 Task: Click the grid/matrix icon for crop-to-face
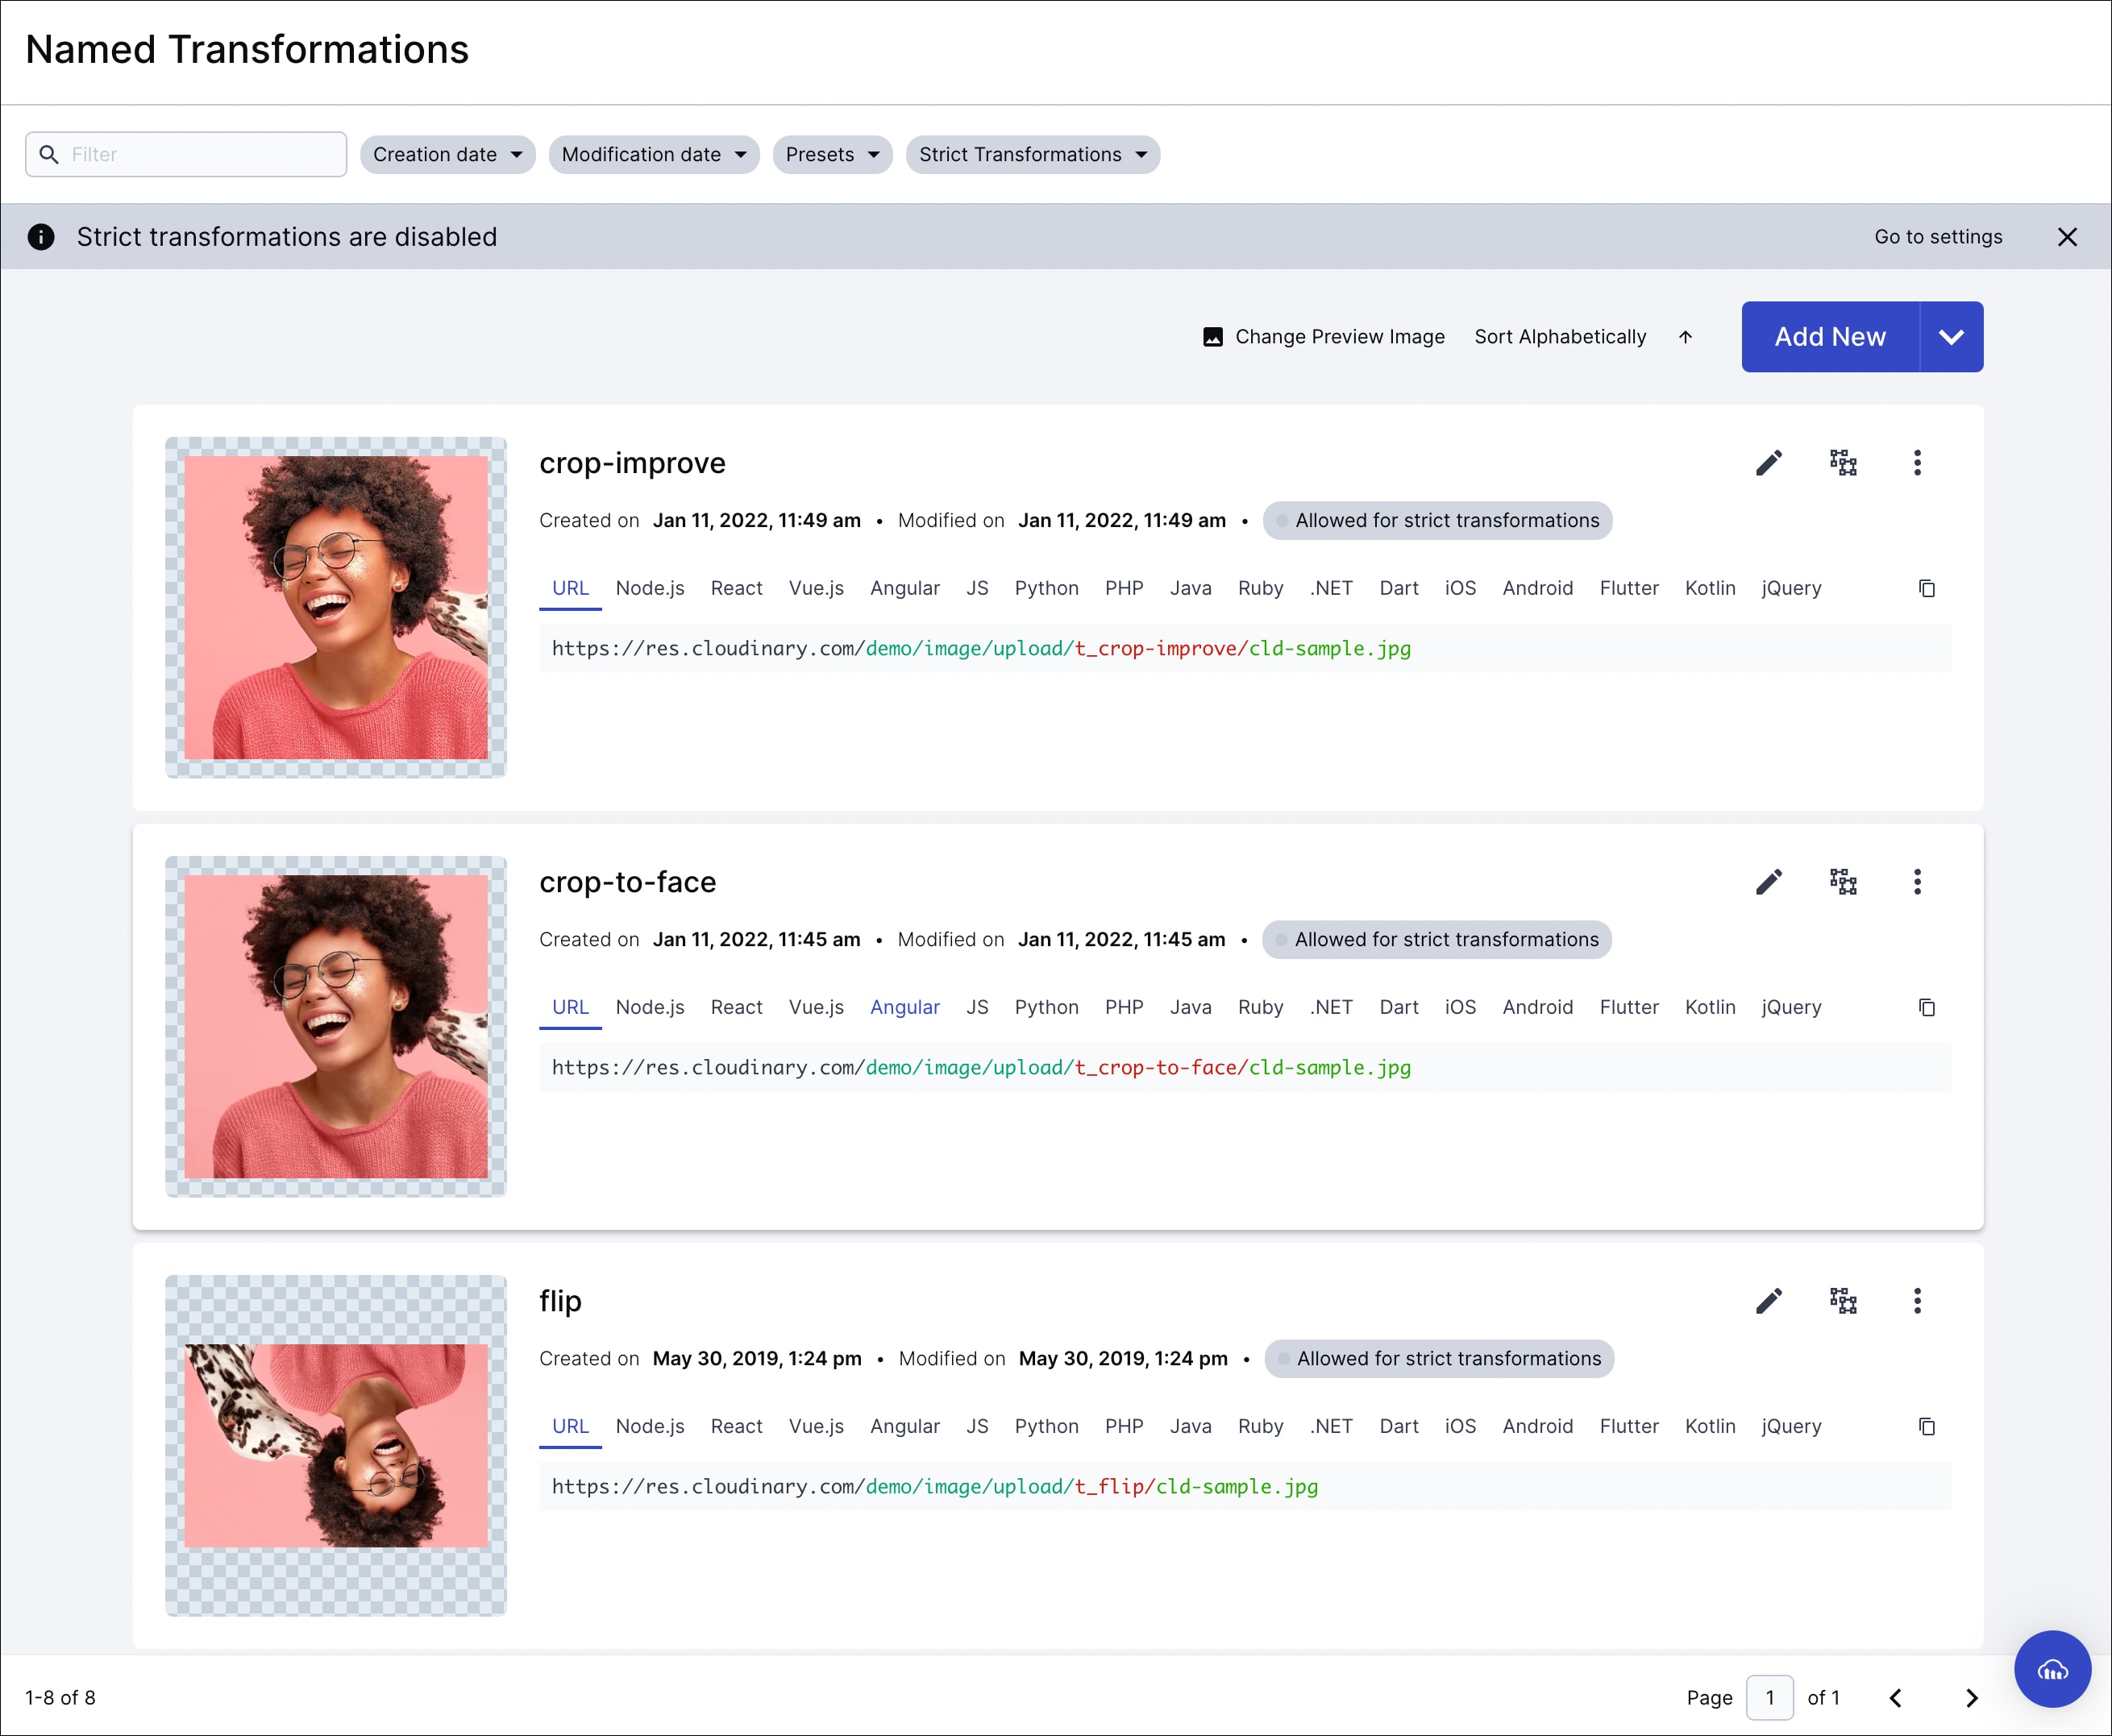pos(1842,882)
